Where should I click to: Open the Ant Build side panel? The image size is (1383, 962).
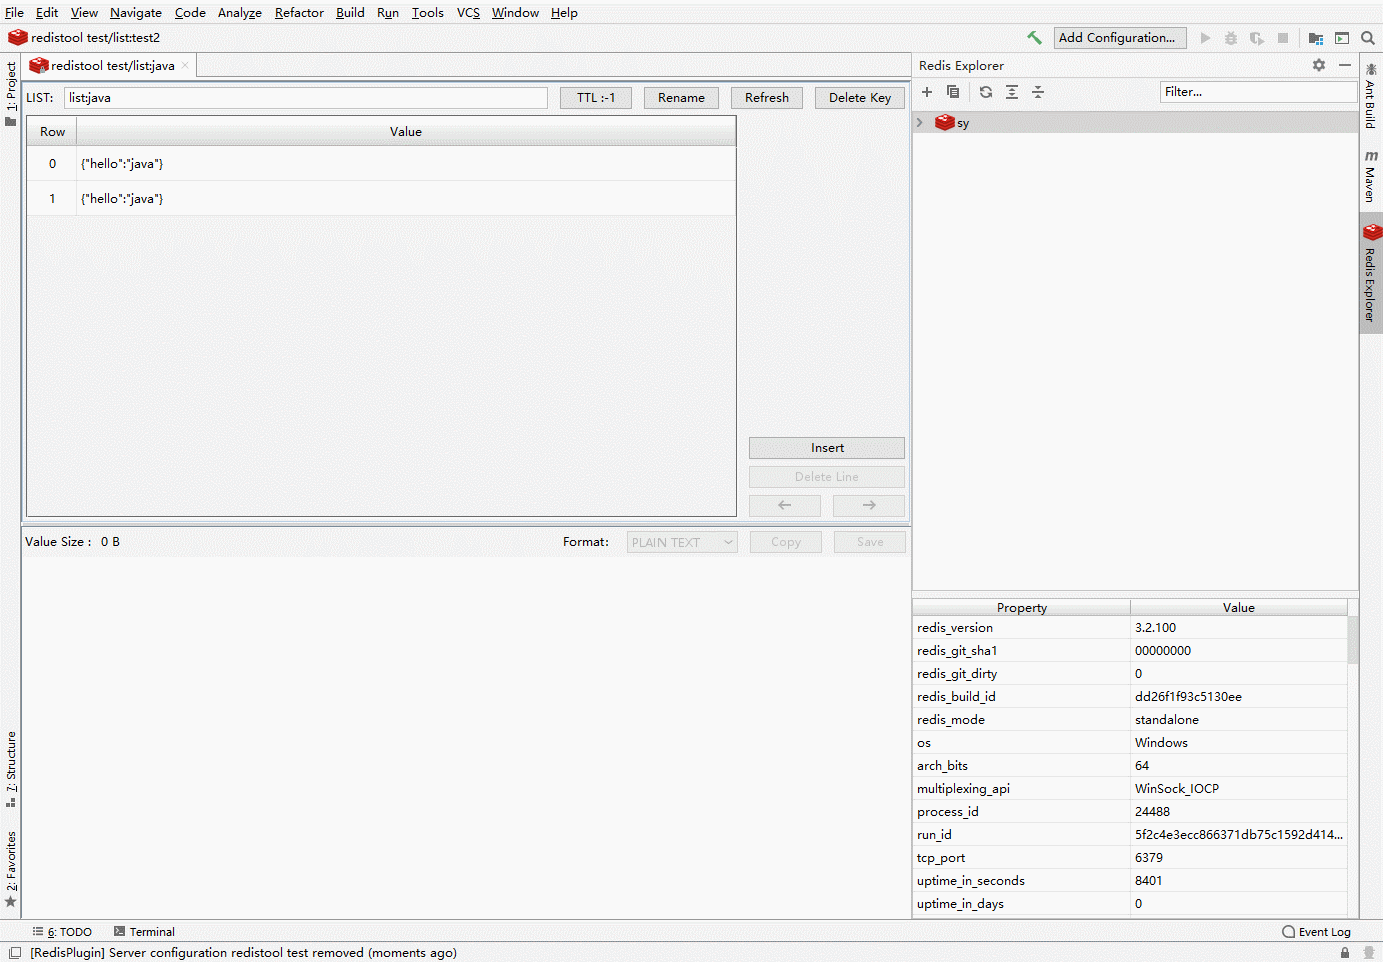pos(1371,96)
